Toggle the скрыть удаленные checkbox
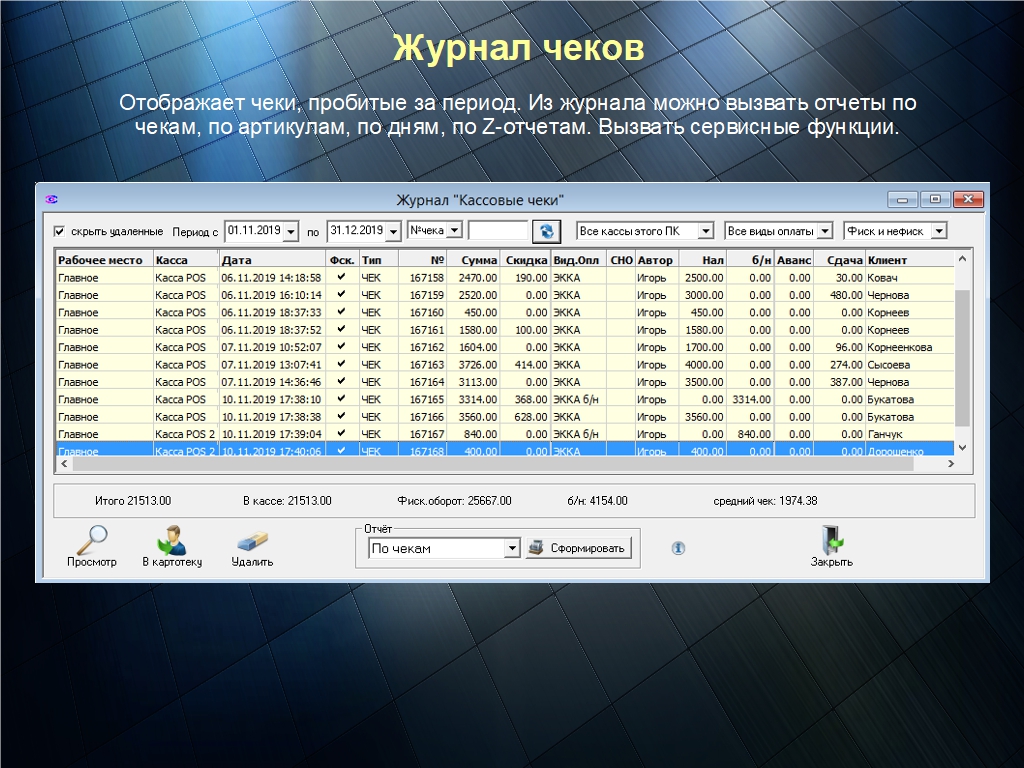 [59, 231]
